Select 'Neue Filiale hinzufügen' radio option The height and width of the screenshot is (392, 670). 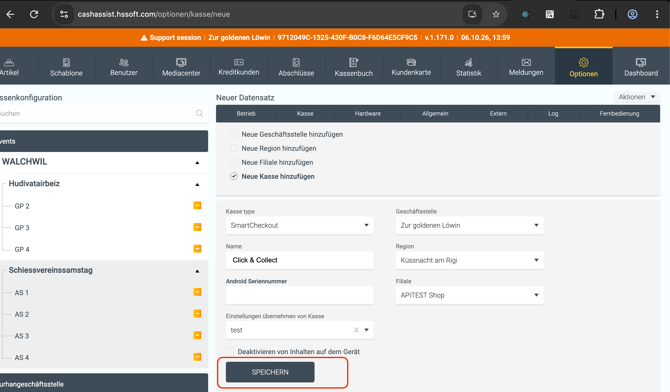(x=234, y=162)
